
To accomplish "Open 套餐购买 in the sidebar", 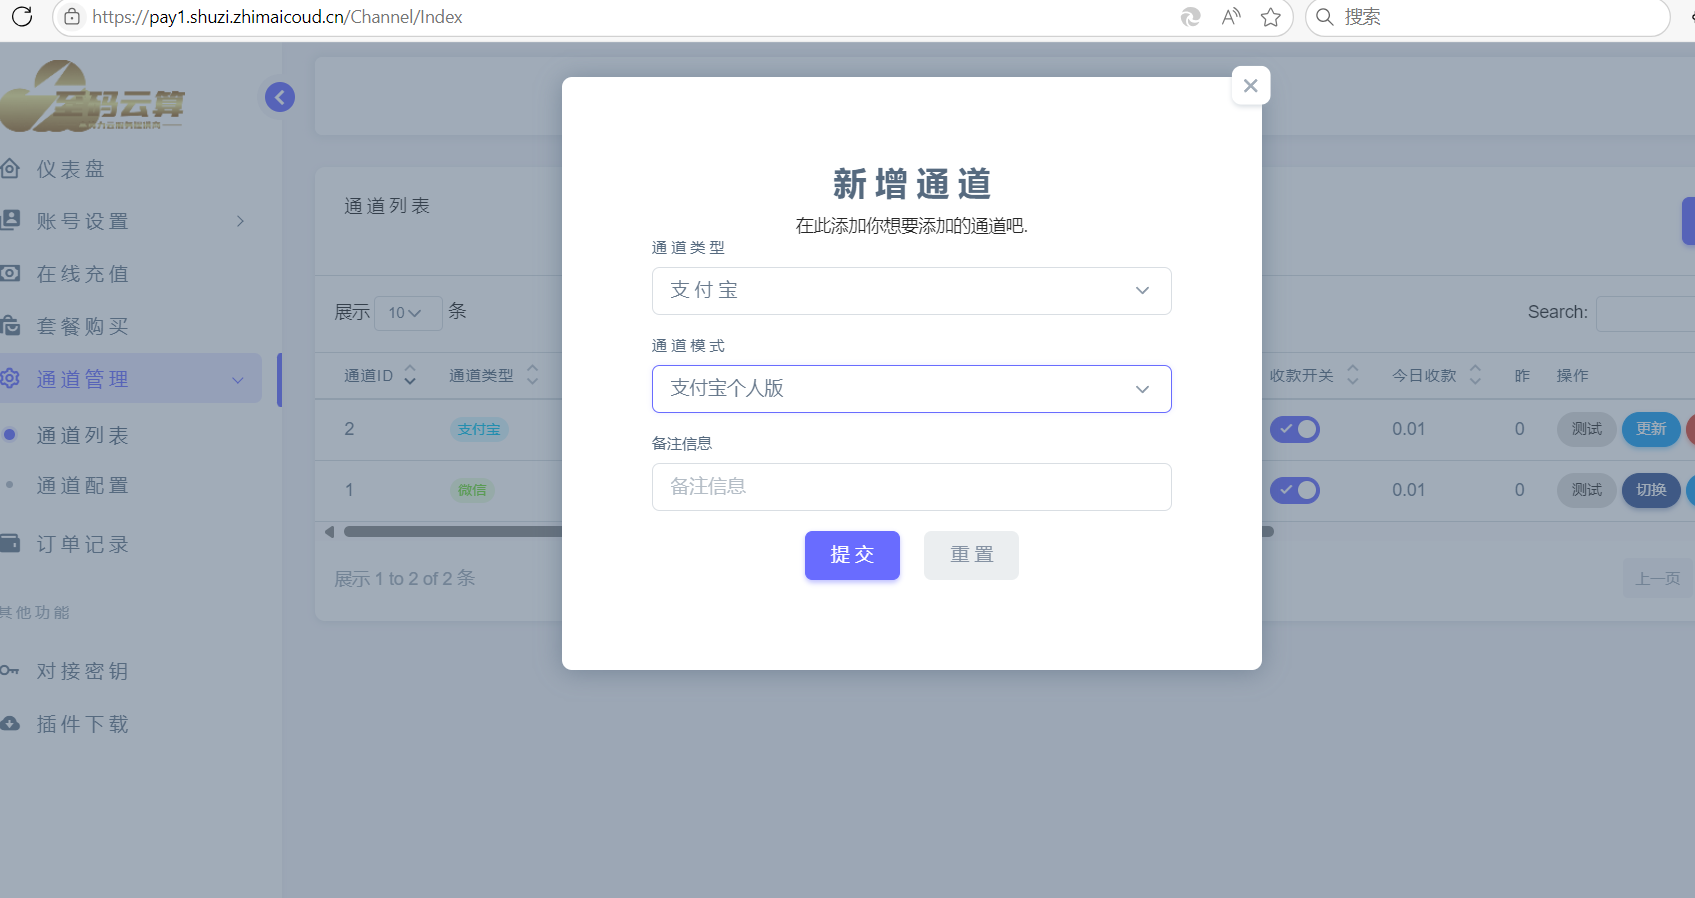I will 83,326.
